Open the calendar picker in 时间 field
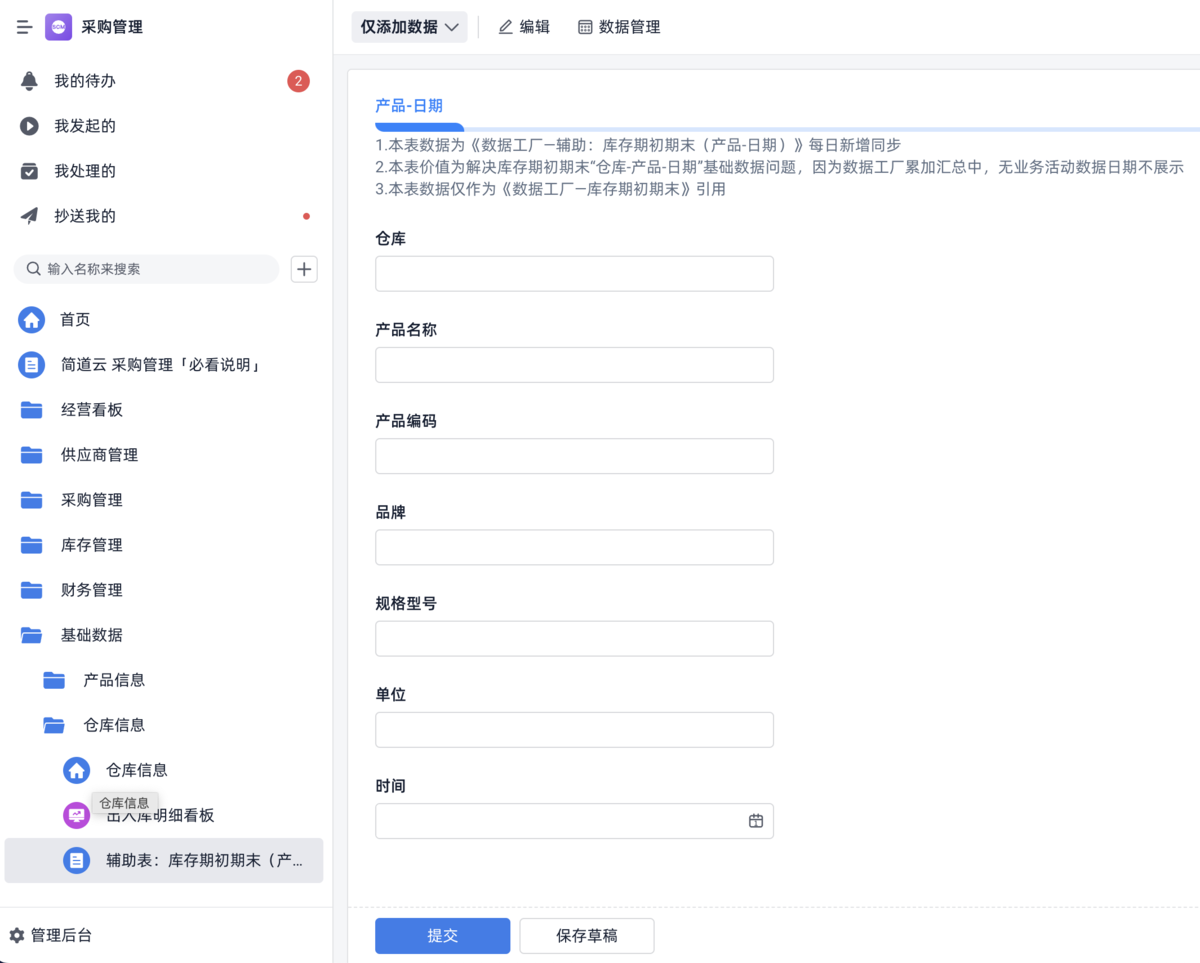Viewport: 1200px width, 963px height. click(756, 821)
